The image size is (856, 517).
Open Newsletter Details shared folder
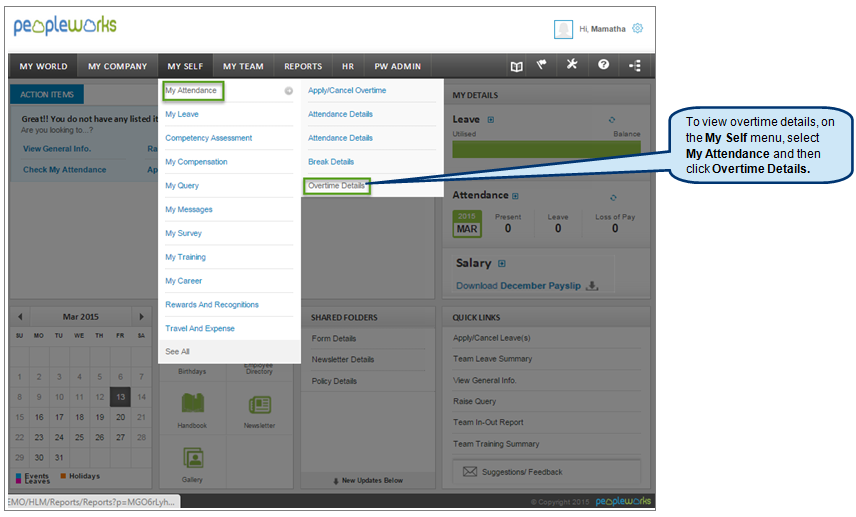(343, 359)
